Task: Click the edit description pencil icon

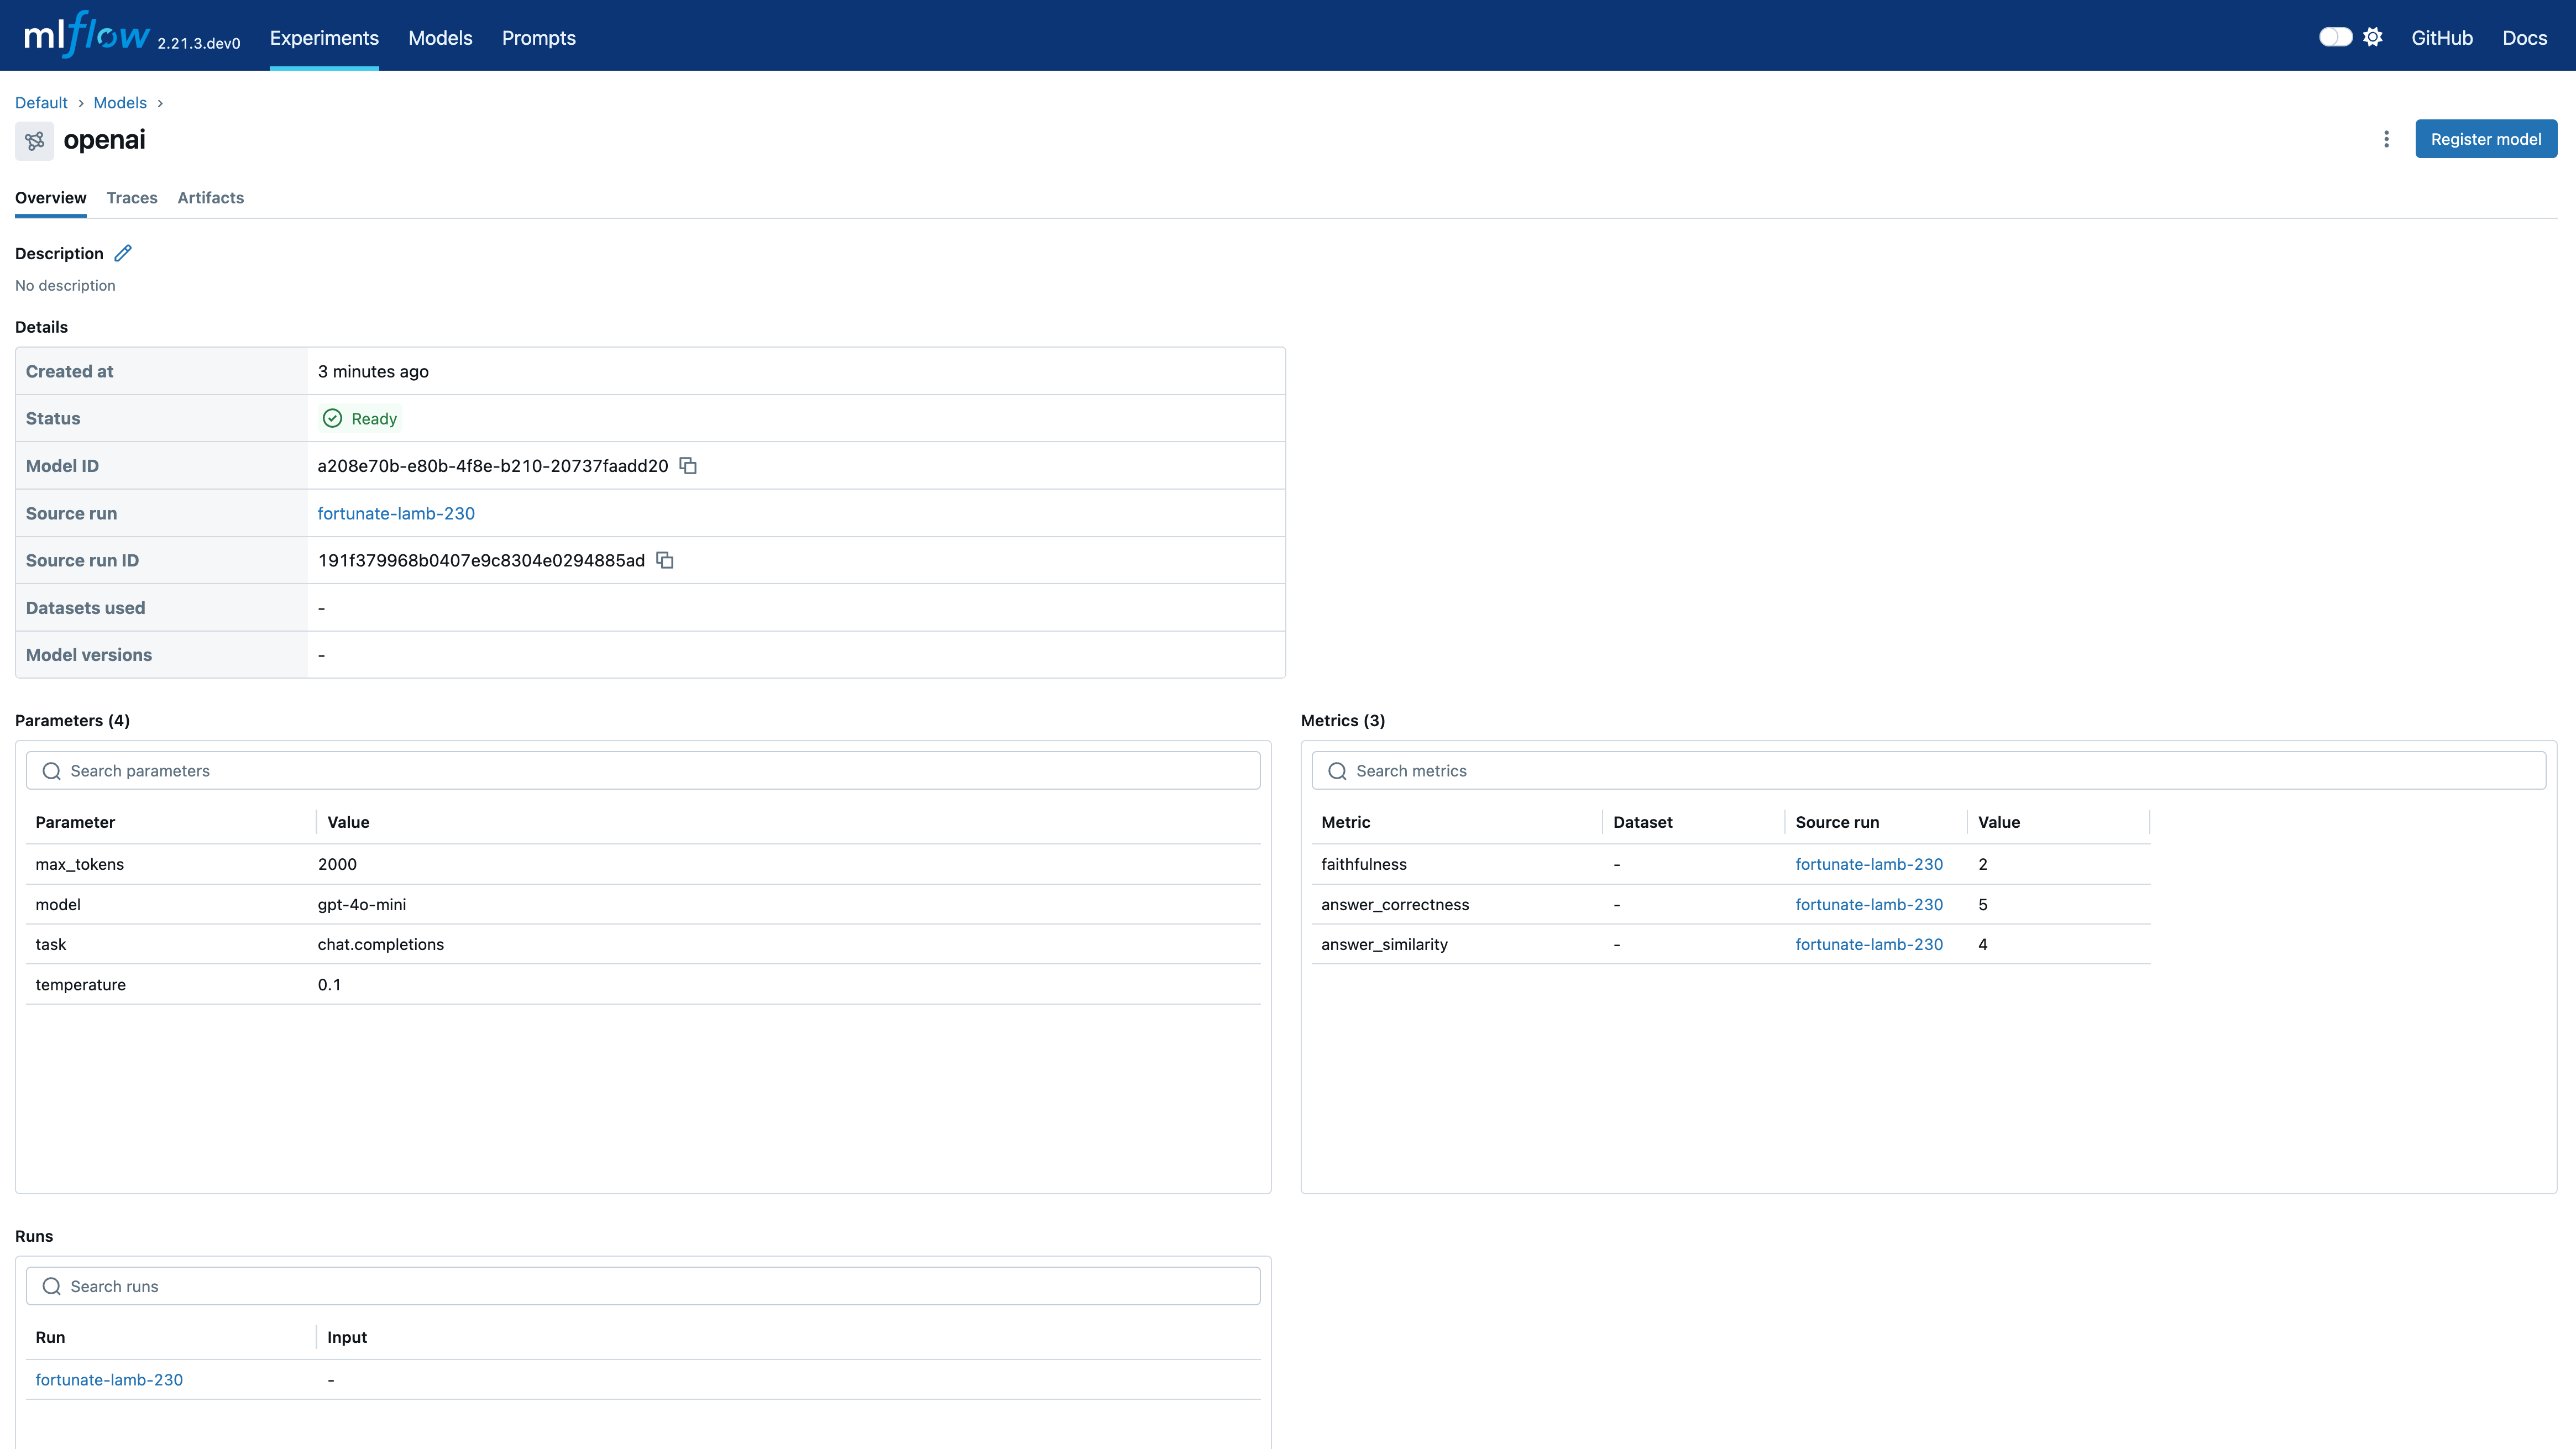Action: coord(123,253)
